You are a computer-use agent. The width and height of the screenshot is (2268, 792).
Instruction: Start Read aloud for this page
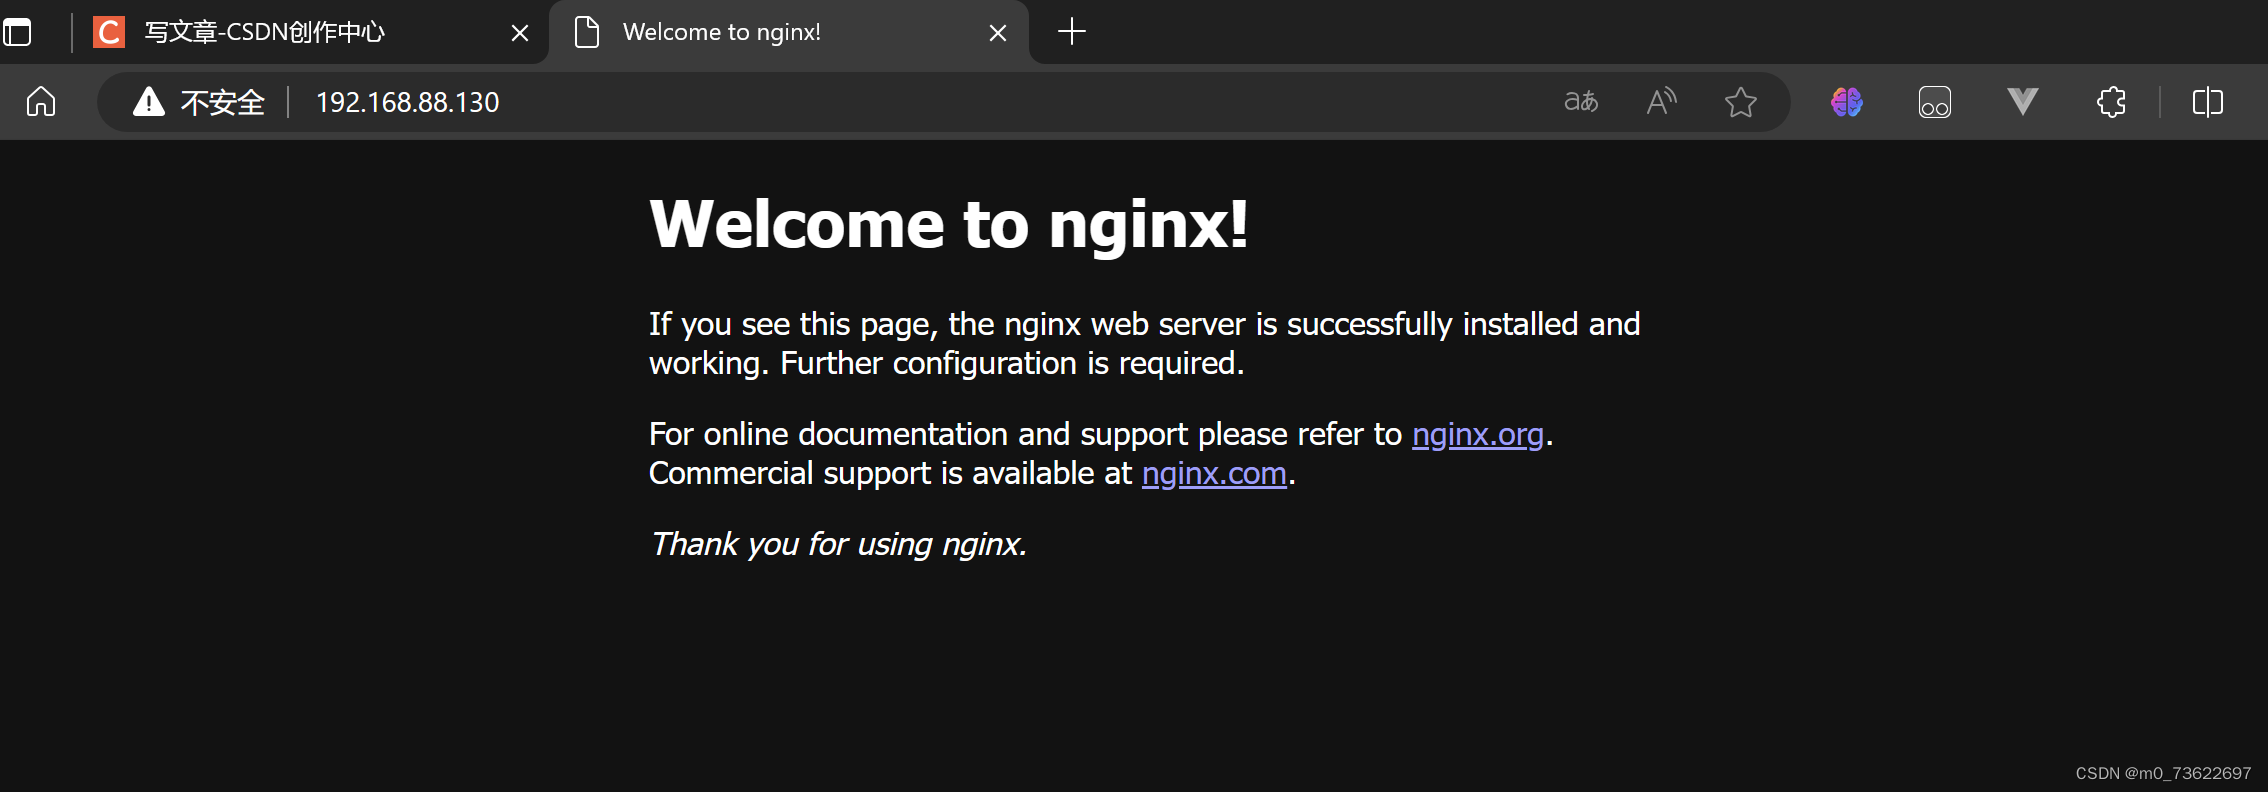(x=1661, y=102)
